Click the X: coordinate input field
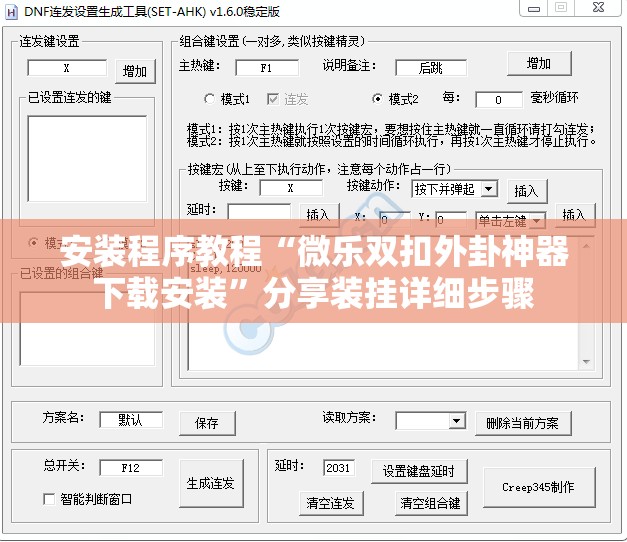The width and height of the screenshot is (627, 542). pos(395,219)
